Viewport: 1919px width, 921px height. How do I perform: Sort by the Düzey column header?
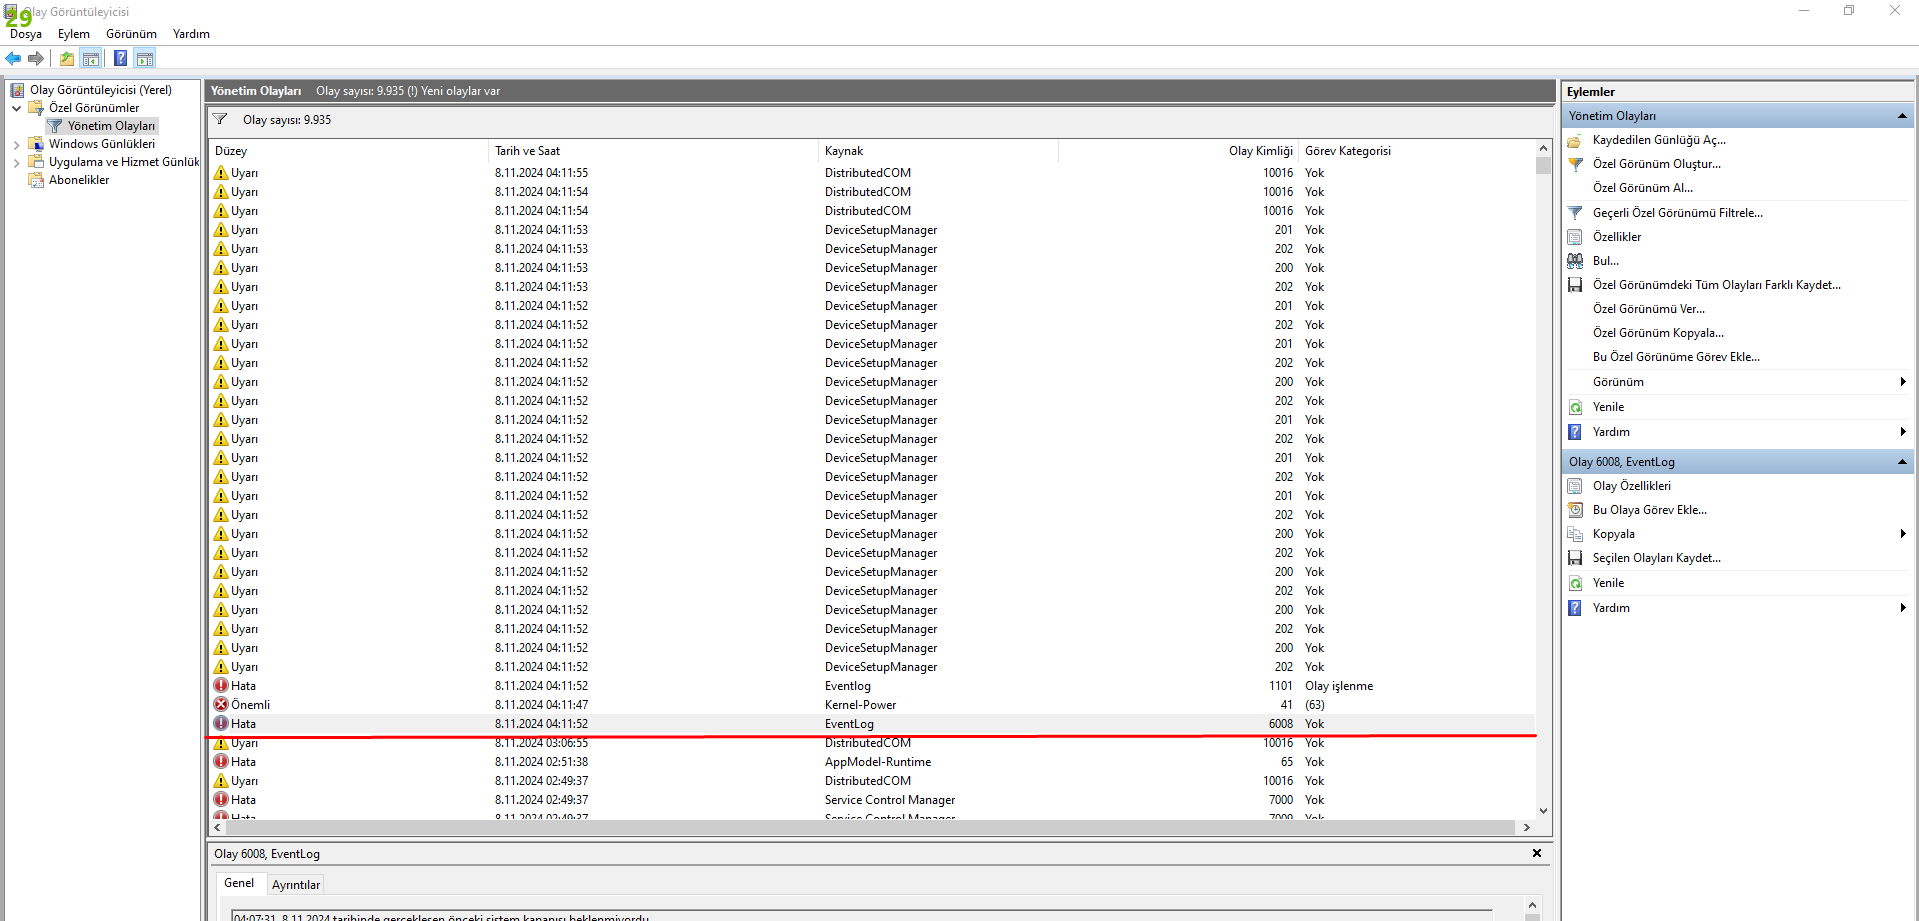coord(349,151)
